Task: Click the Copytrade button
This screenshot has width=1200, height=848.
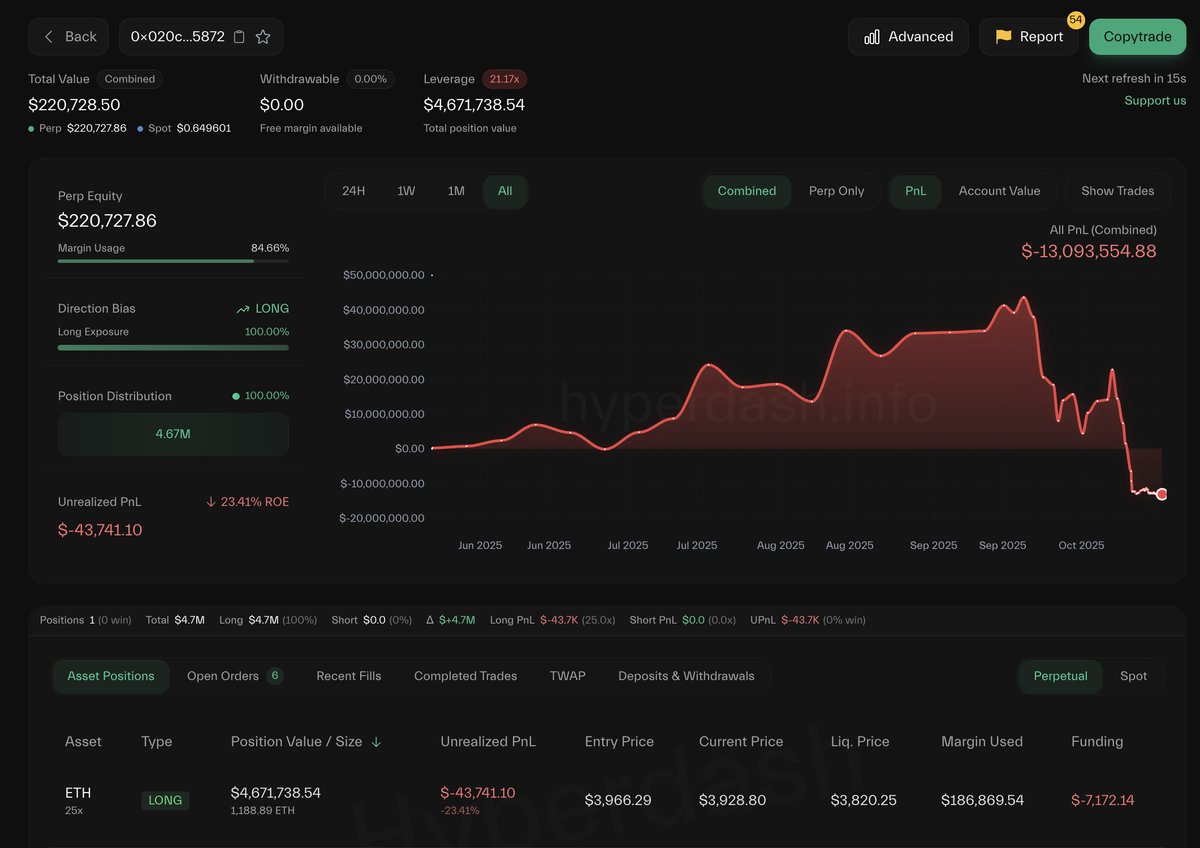Action: (1137, 37)
